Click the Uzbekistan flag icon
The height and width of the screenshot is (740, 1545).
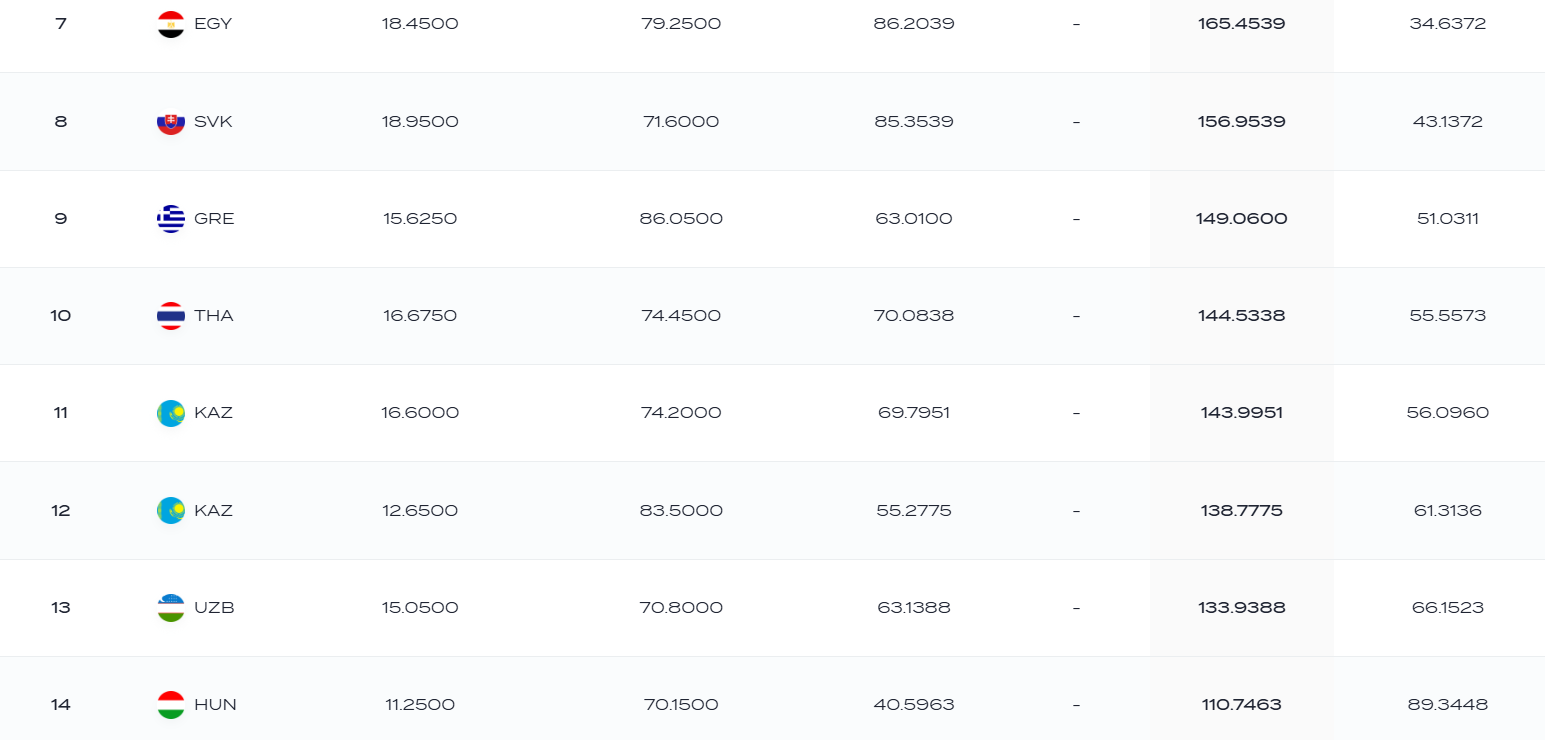tap(171, 608)
